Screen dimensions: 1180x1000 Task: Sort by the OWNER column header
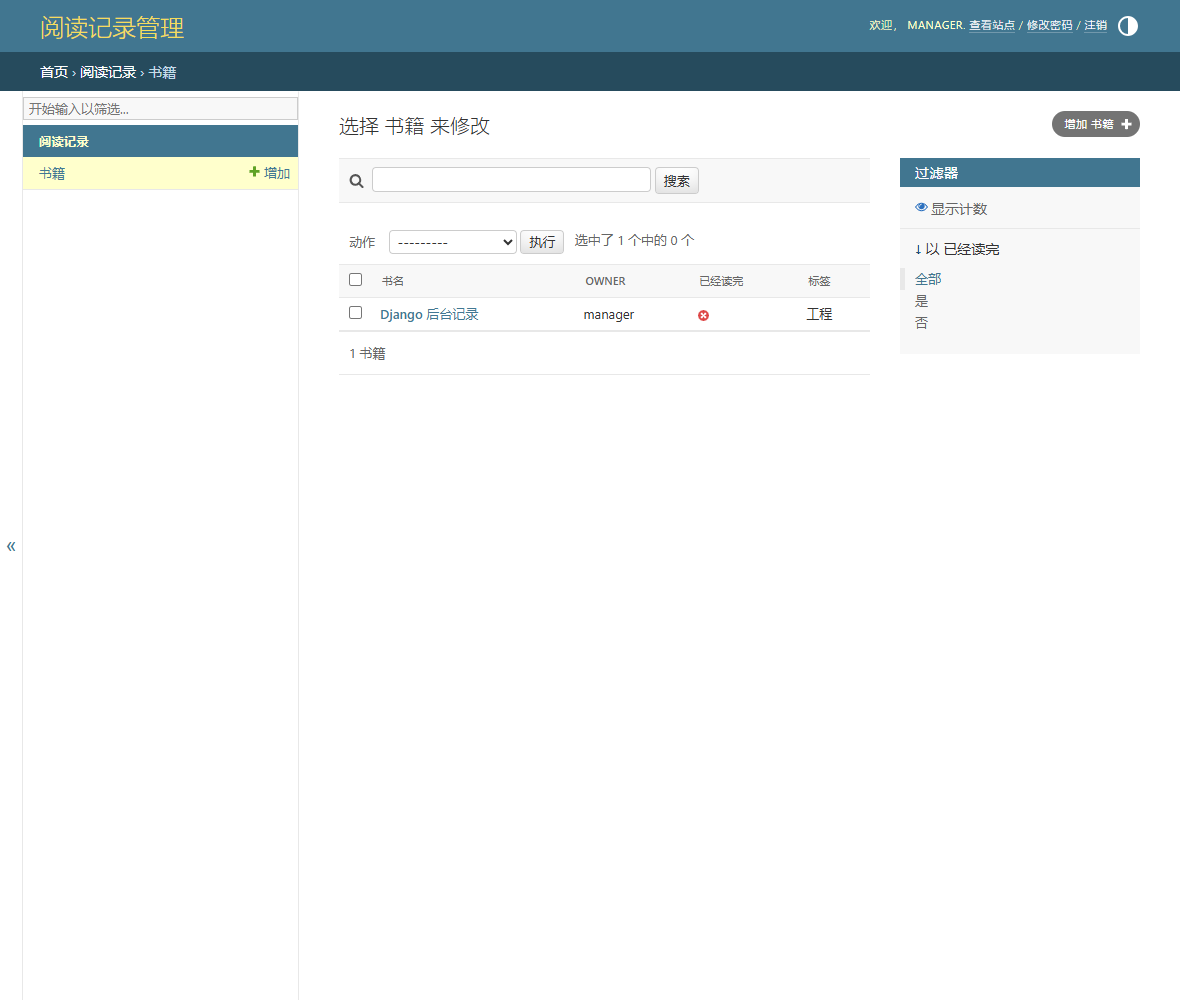pyautogui.click(x=605, y=281)
